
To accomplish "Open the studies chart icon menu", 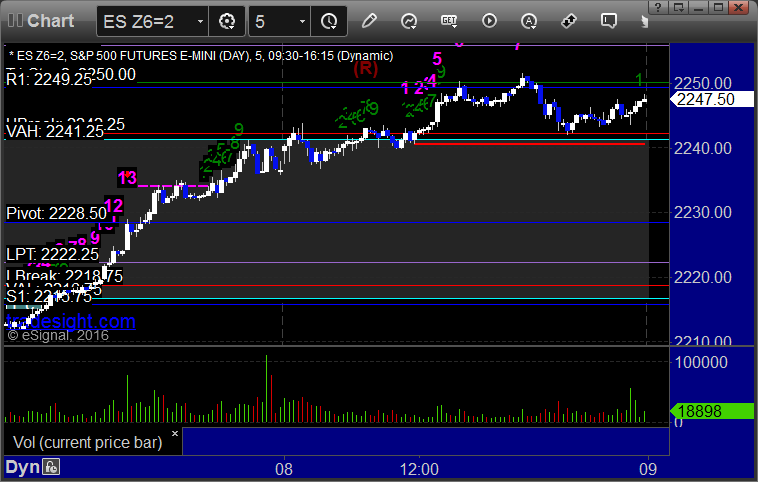I will tap(409, 21).
